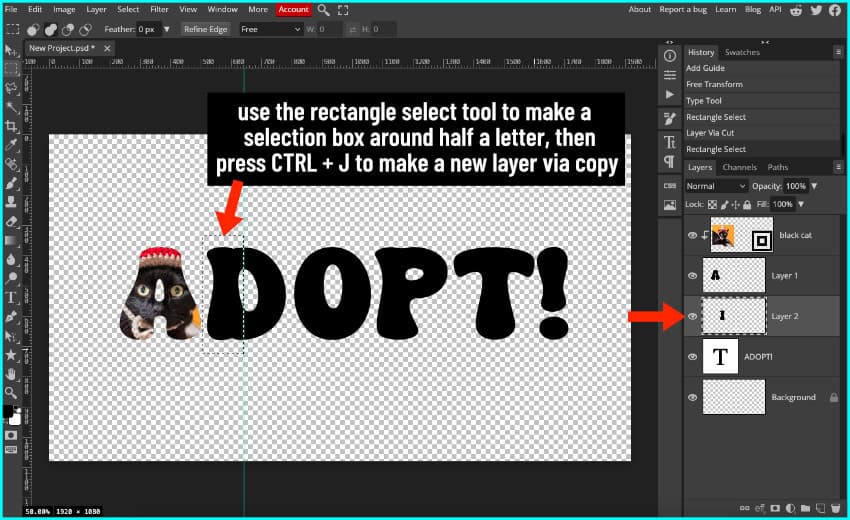
Task: Open the Filter menu
Action: pyautogui.click(x=159, y=9)
